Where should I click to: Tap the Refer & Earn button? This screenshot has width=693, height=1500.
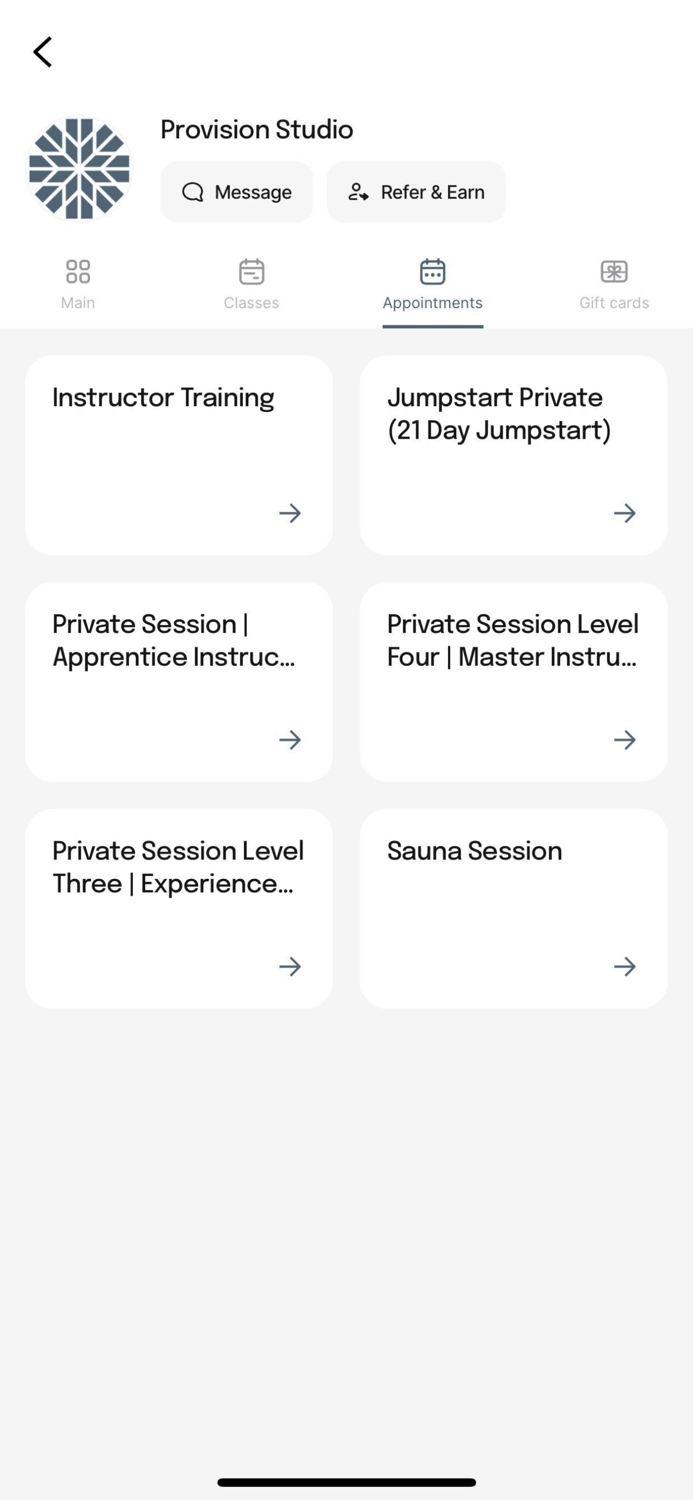click(416, 191)
